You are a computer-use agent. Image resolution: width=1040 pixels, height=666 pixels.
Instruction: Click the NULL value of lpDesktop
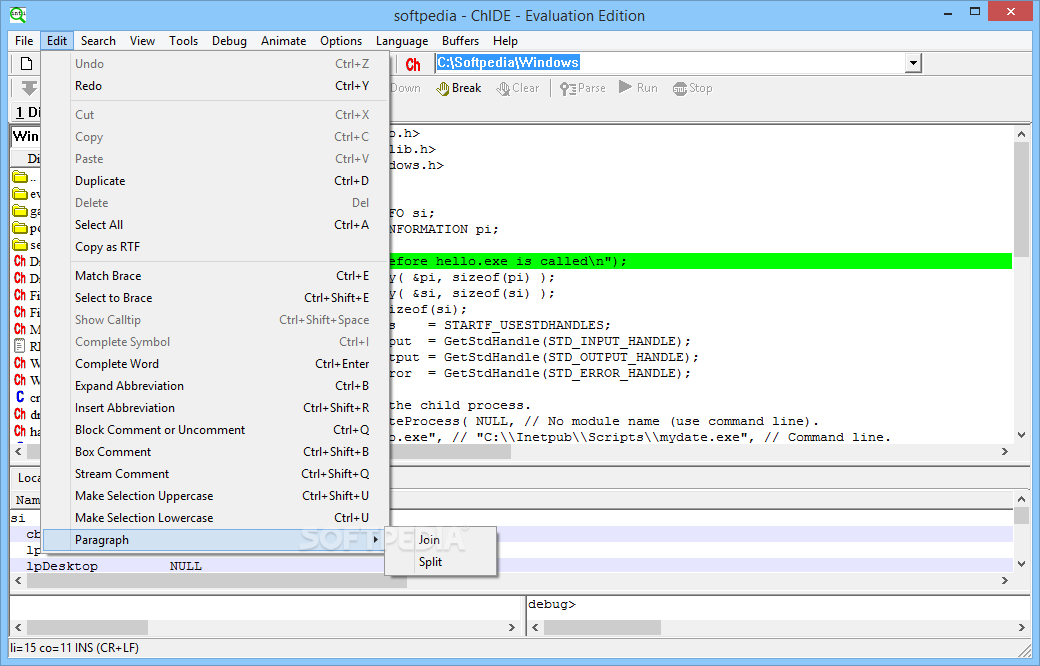coord(186,566)
